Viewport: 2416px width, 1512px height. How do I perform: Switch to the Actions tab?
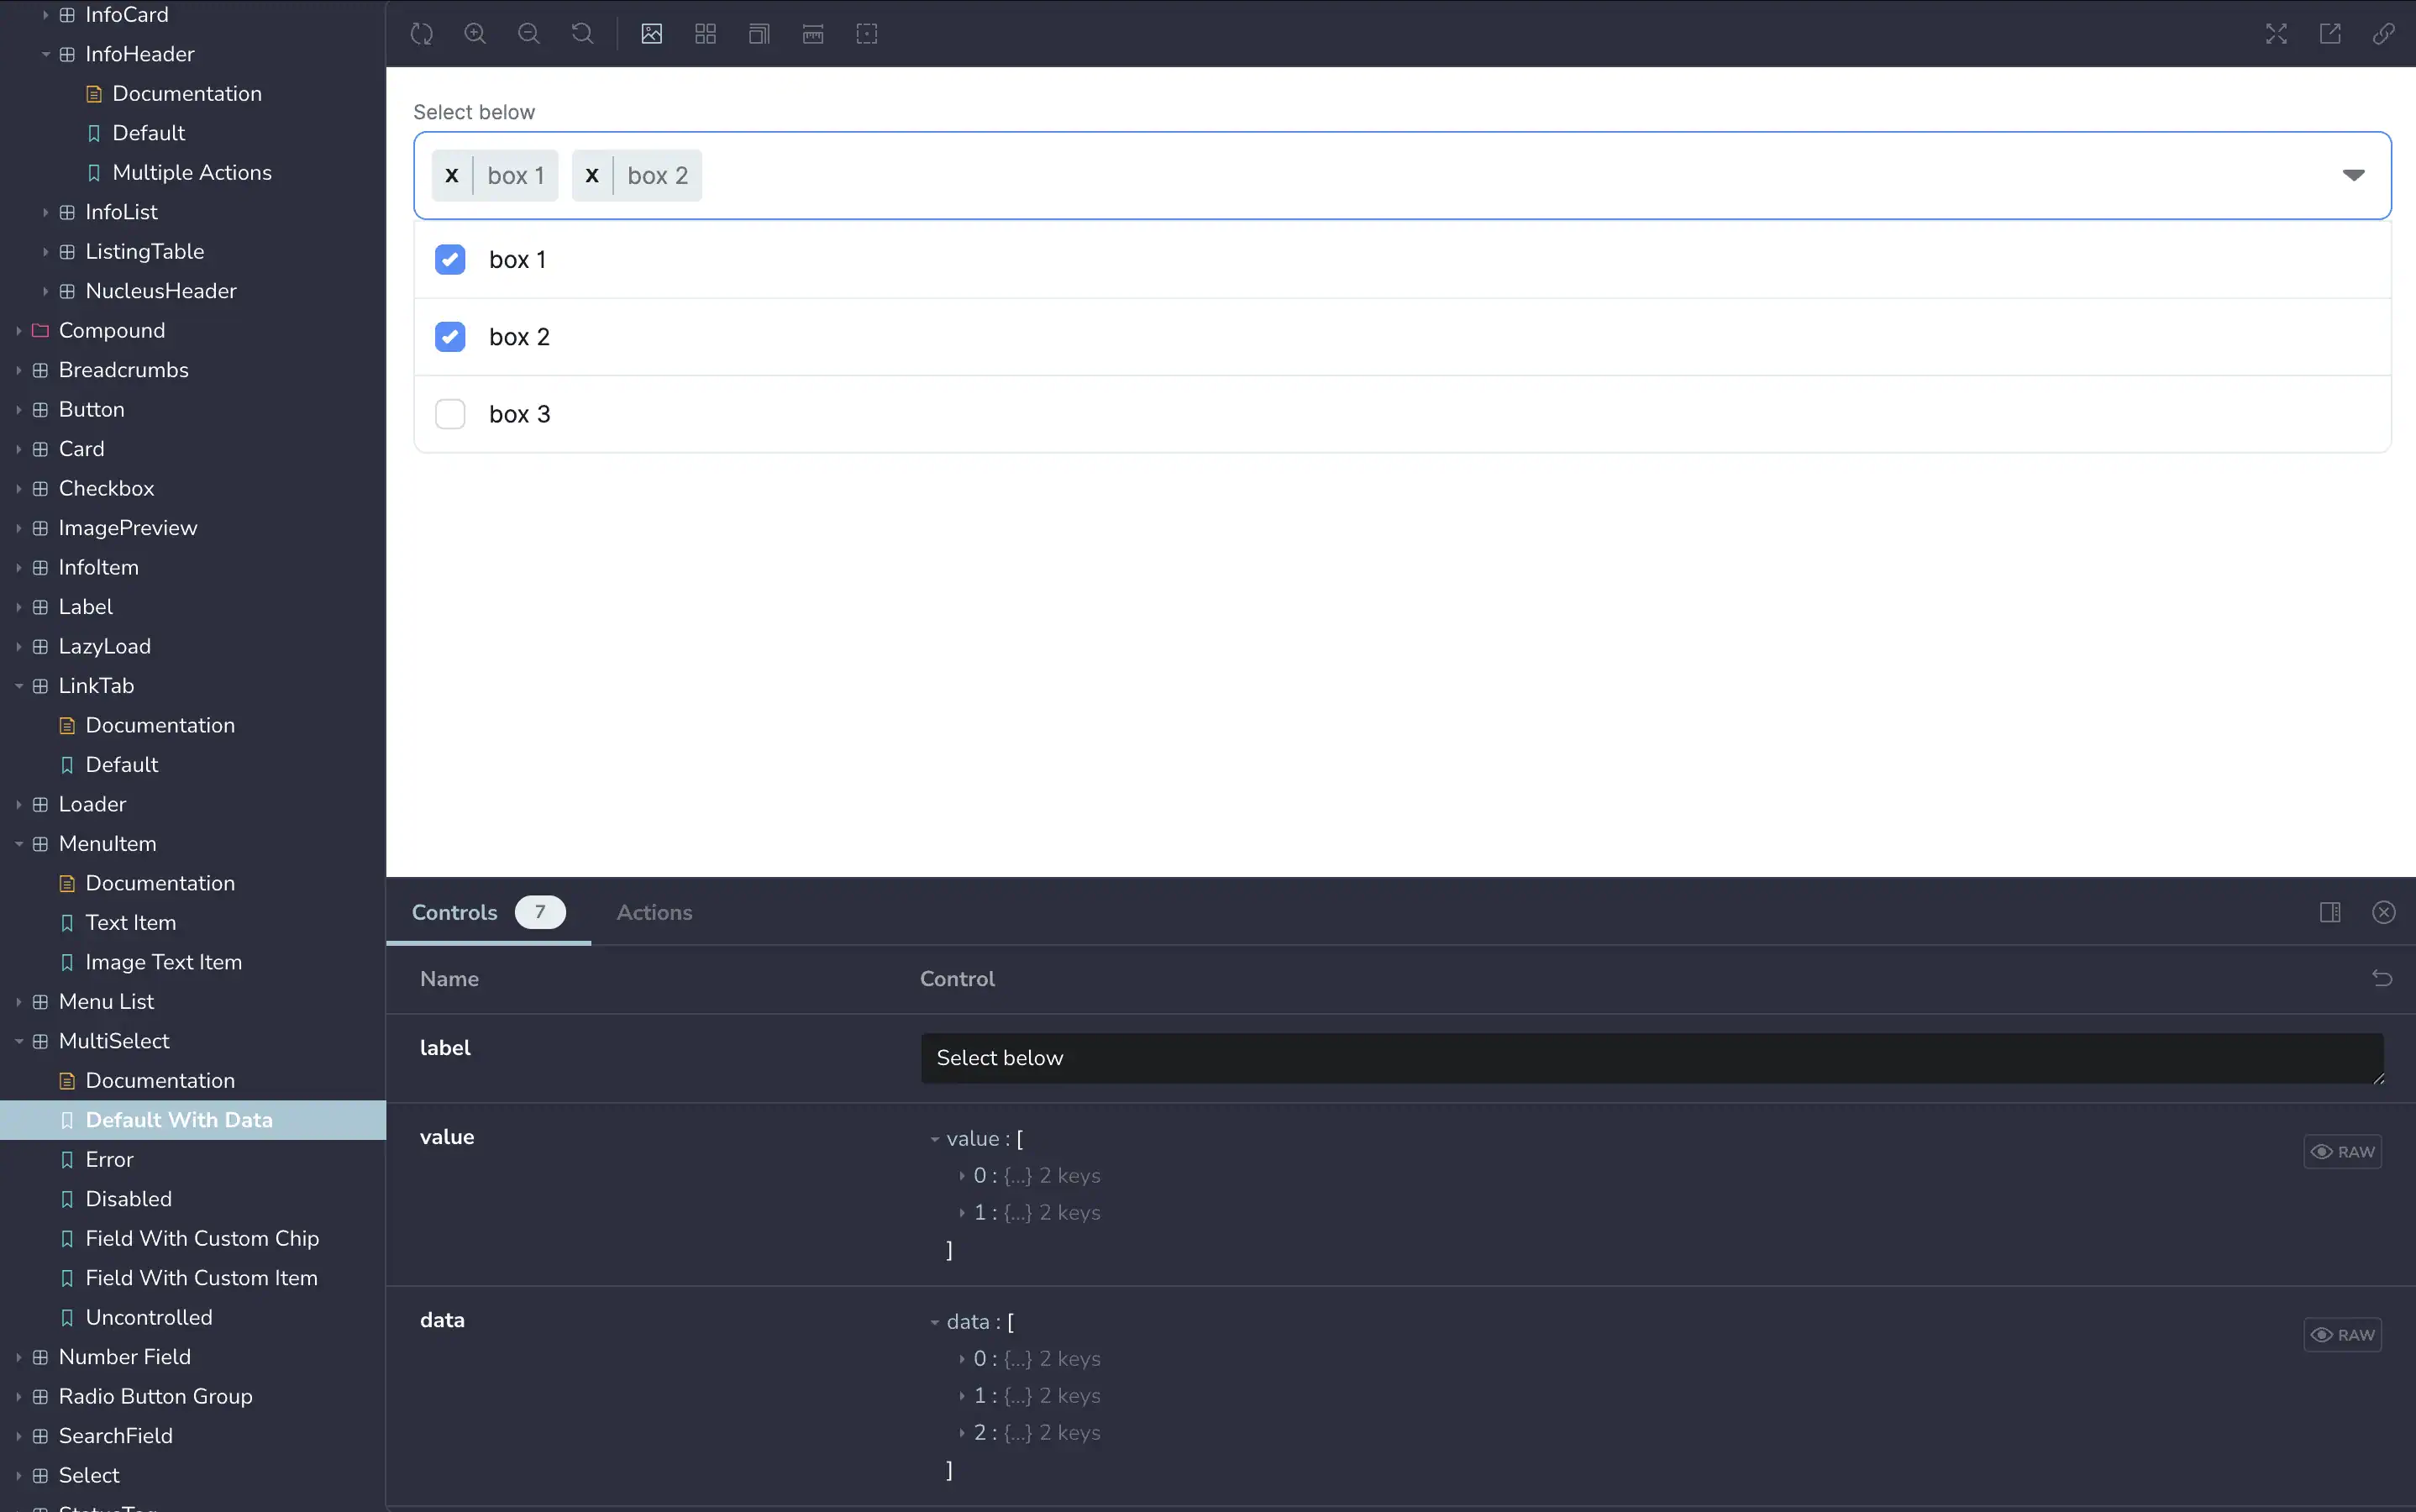tap(654, 912)
